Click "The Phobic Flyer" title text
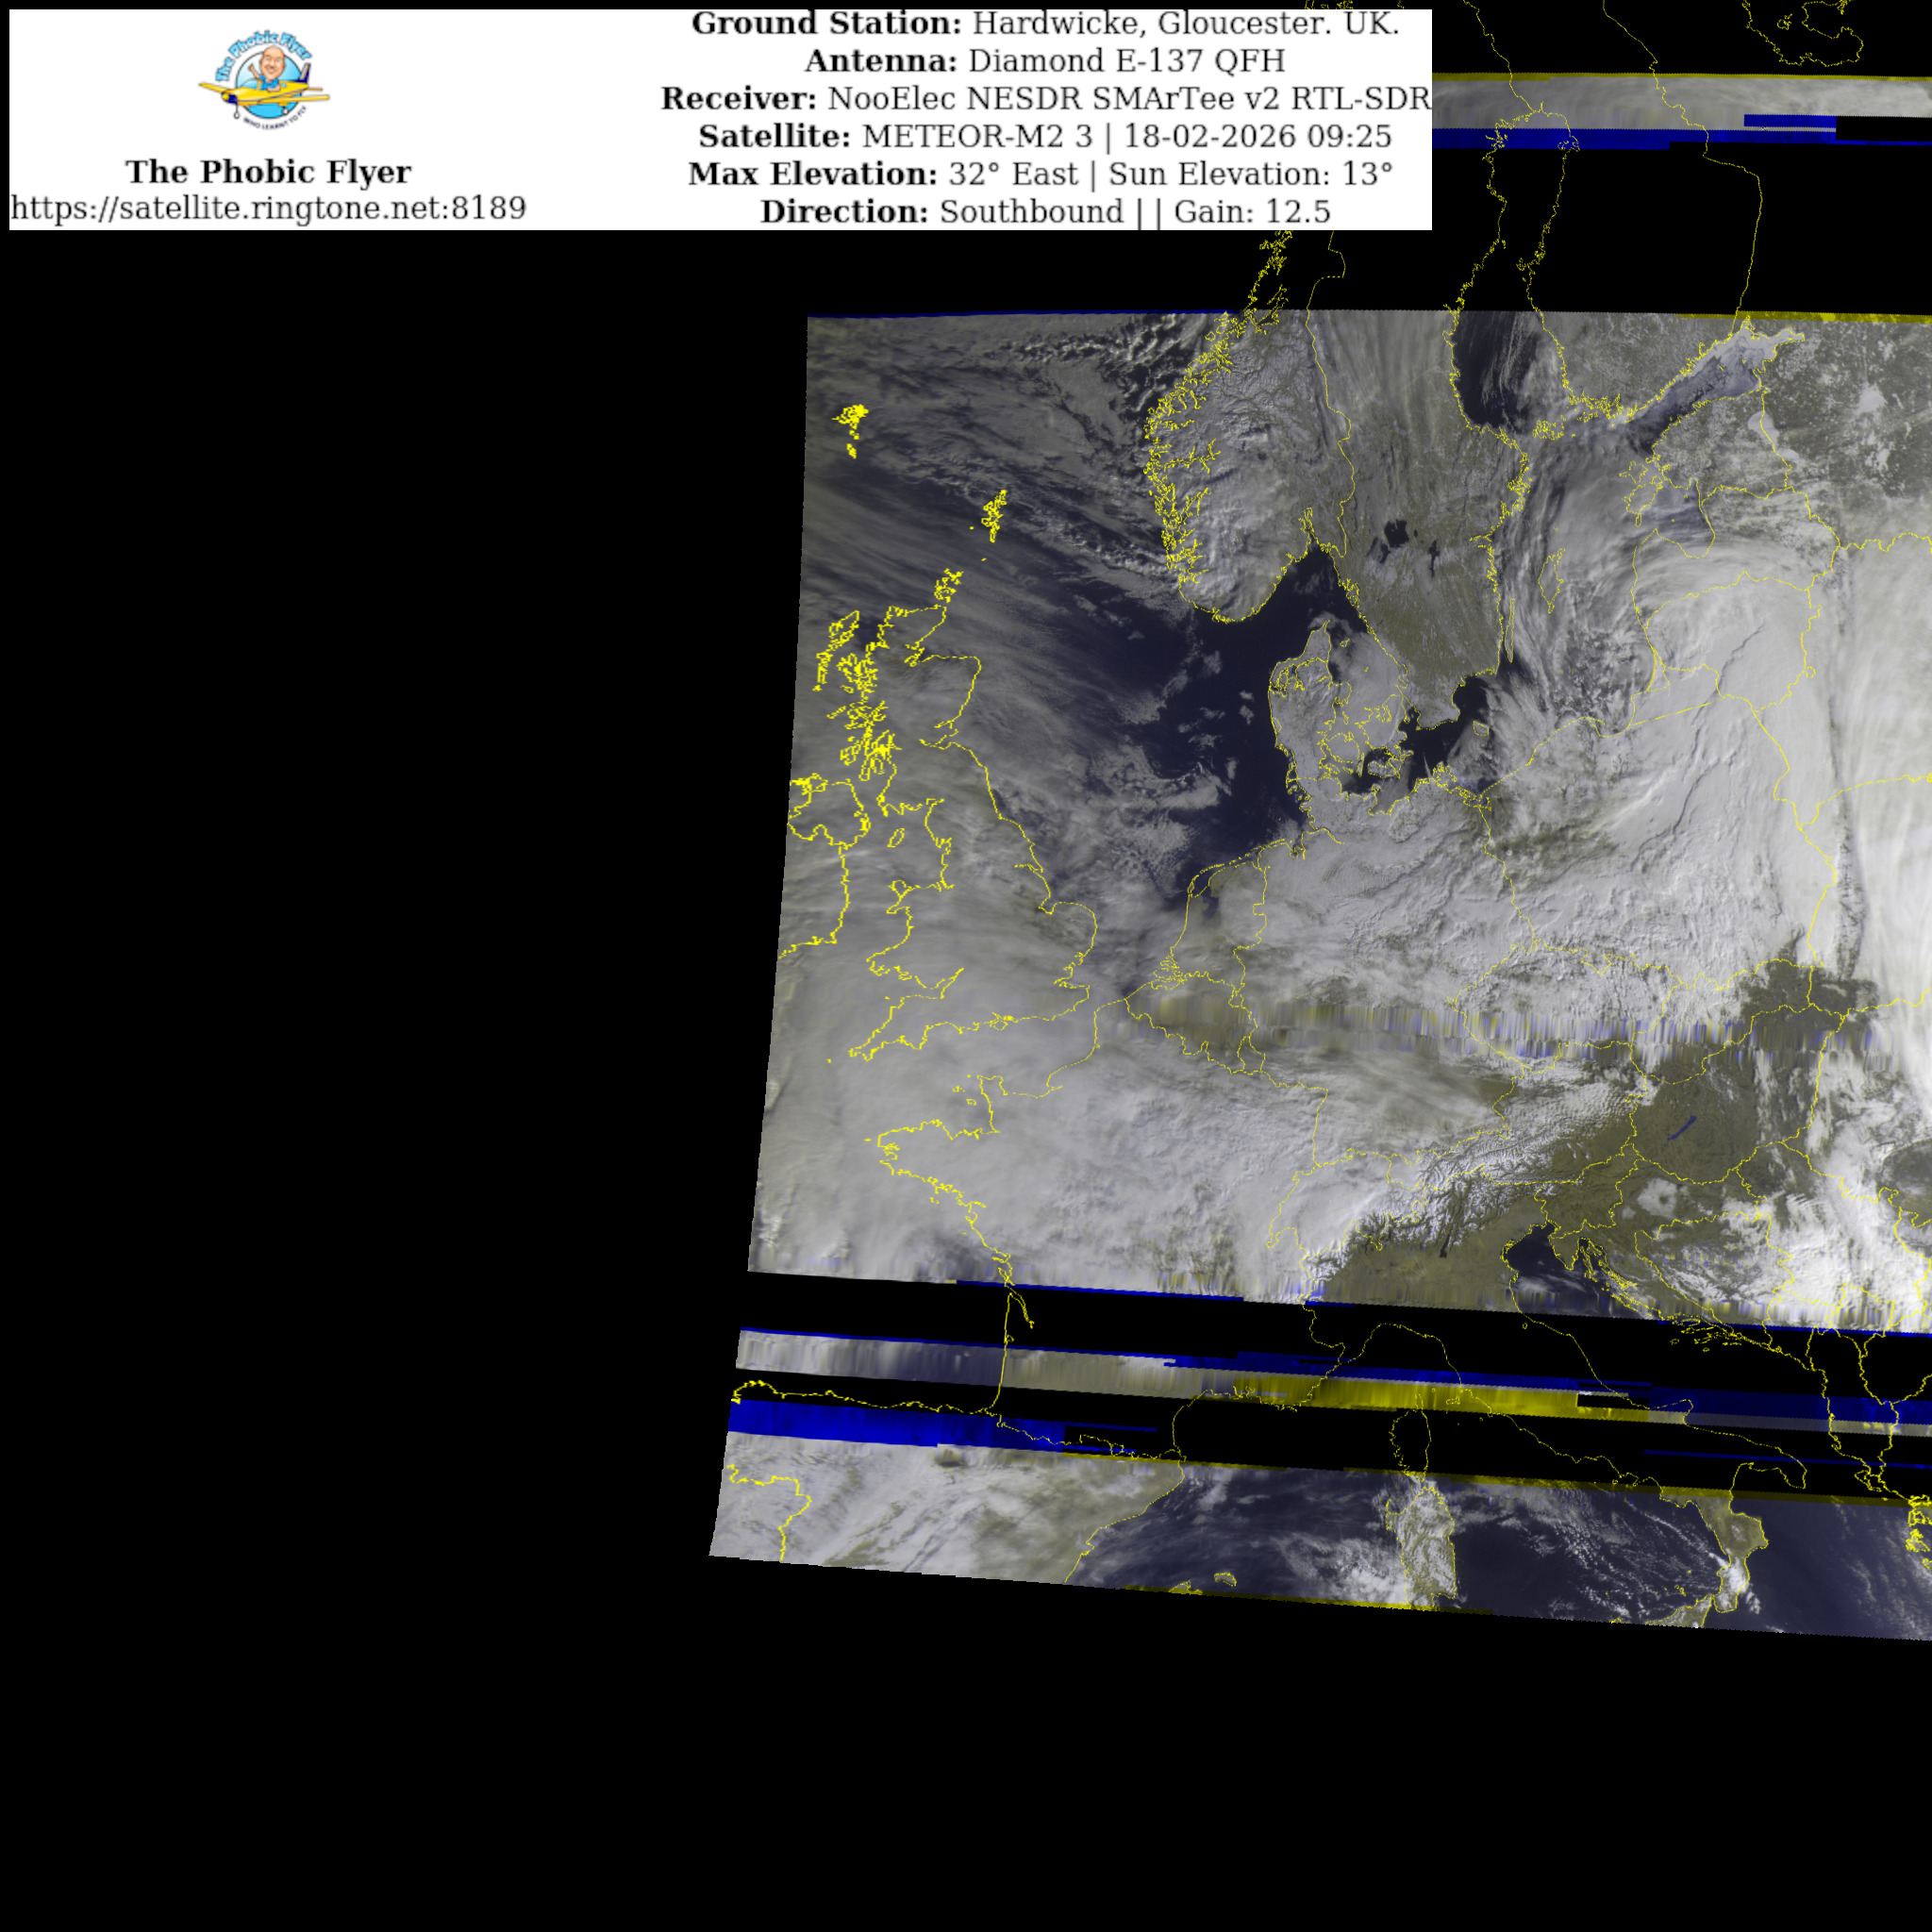The height and width of the screenshot is (1932, 1932). 268,172
